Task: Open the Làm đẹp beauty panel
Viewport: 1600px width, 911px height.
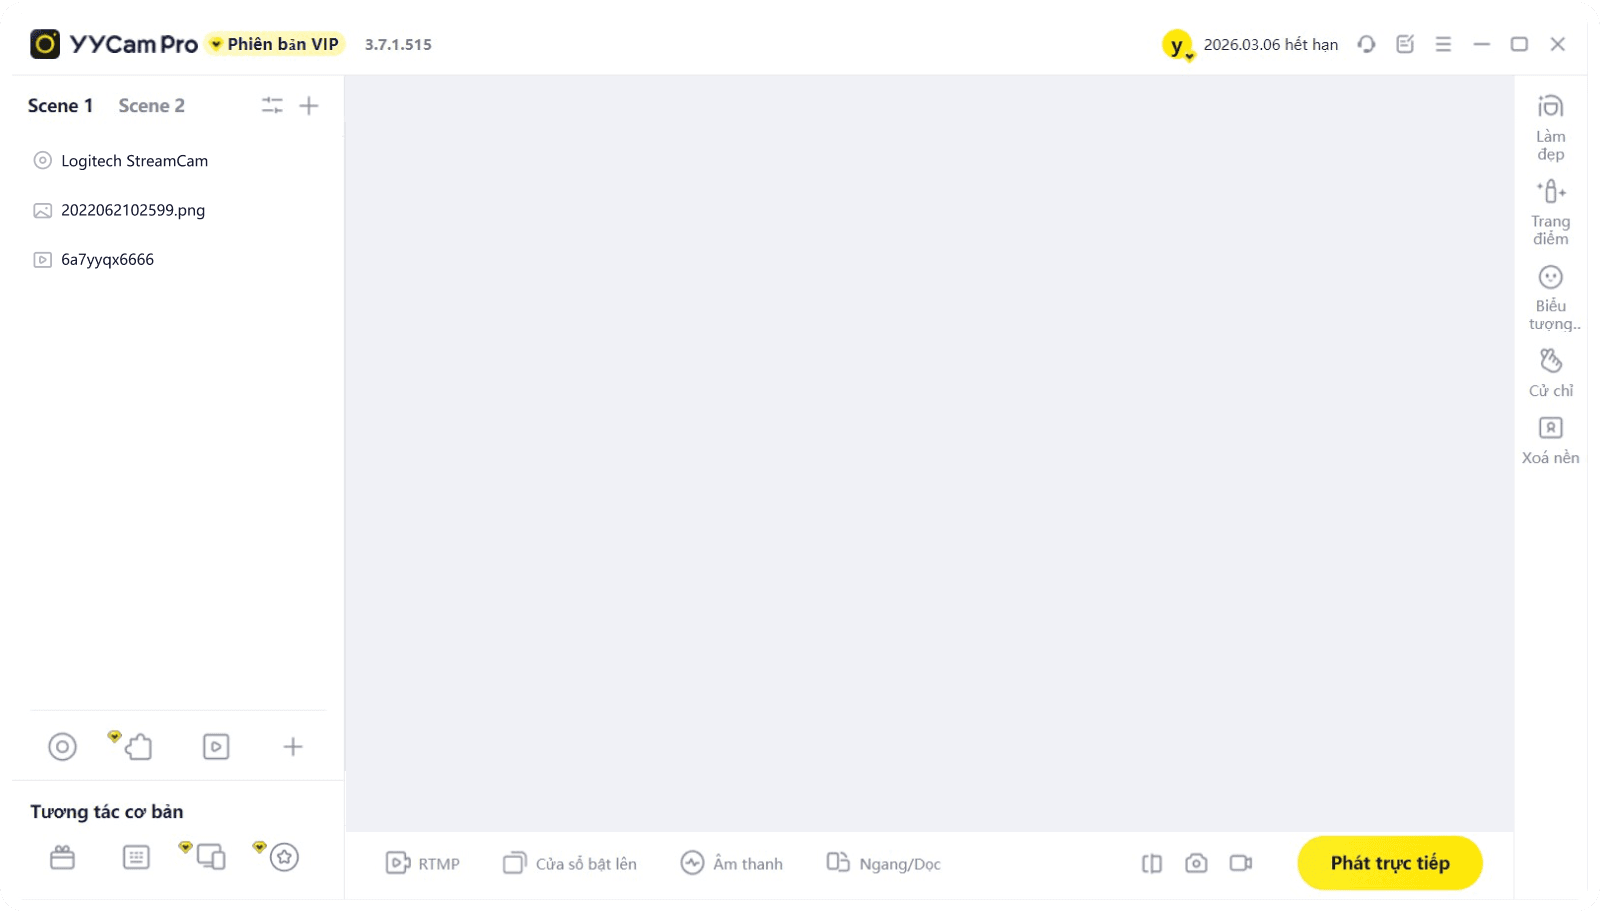Action: pos(1550,127)
